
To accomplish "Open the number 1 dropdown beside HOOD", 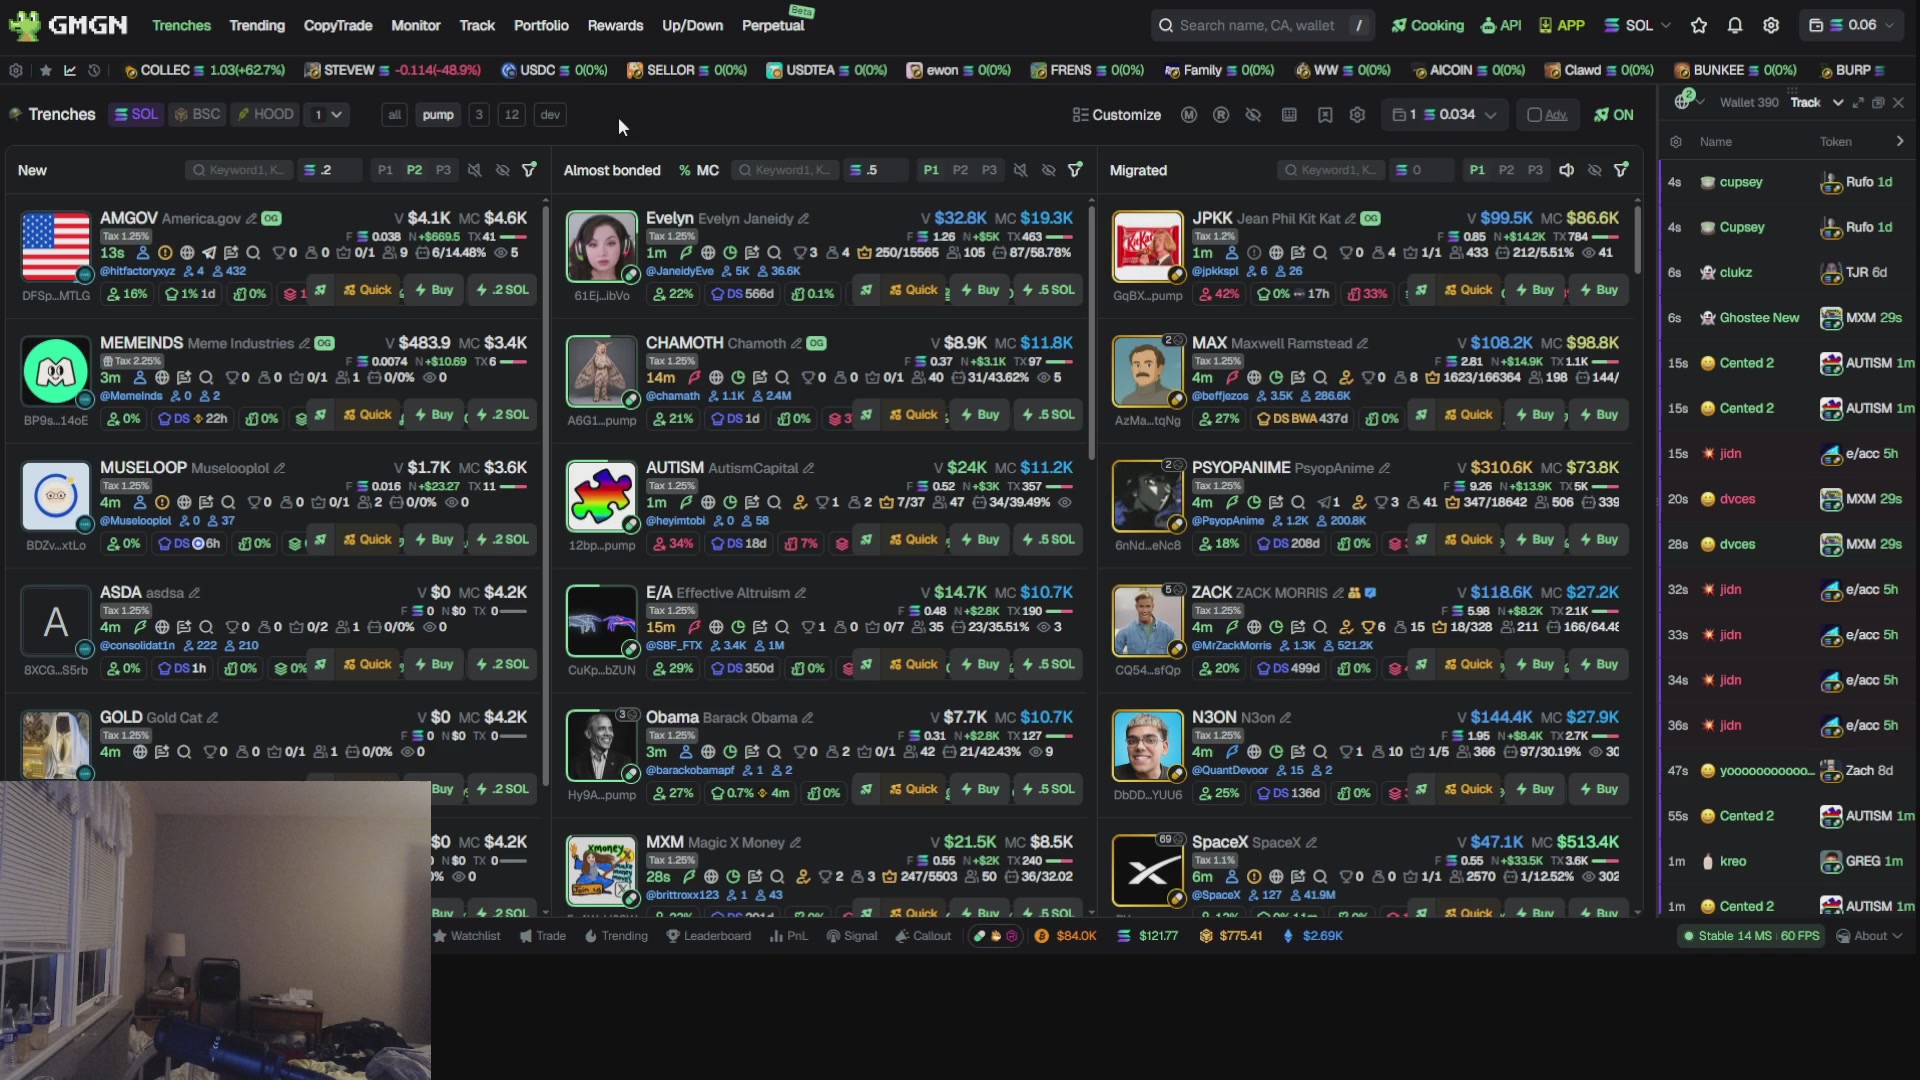I will point(328,115).
